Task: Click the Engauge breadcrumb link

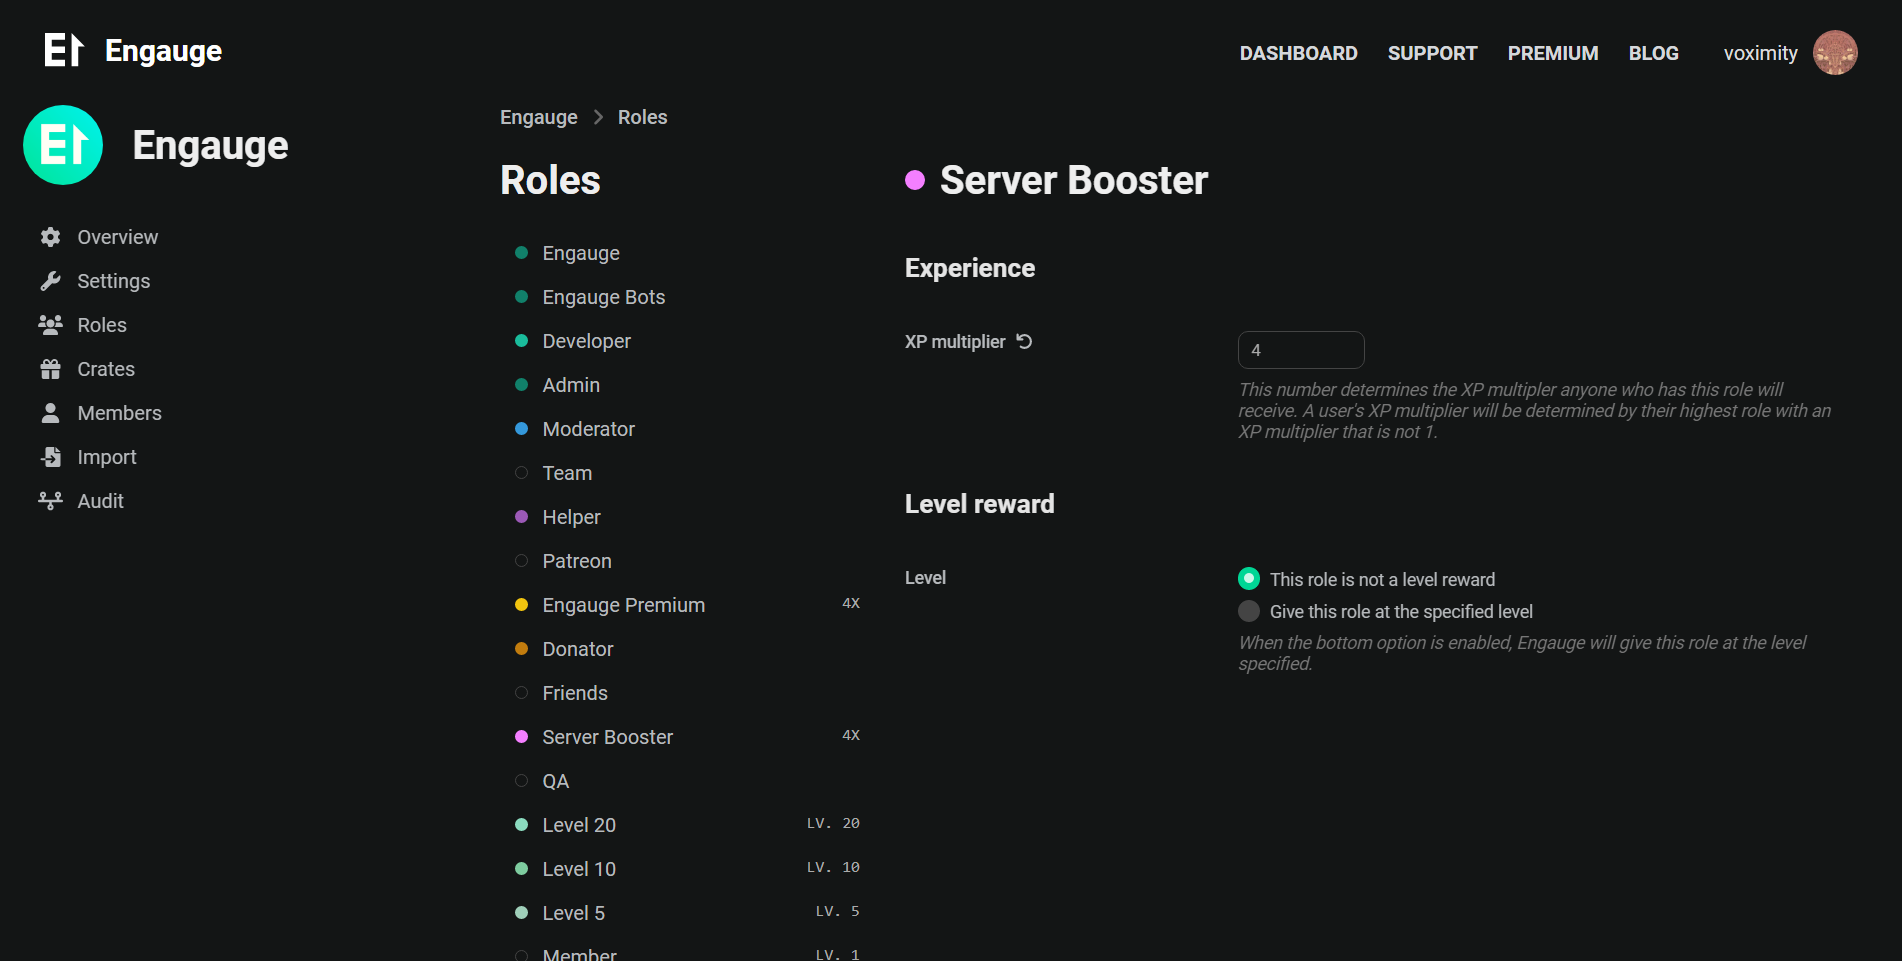Action: [x=538, y=117]
